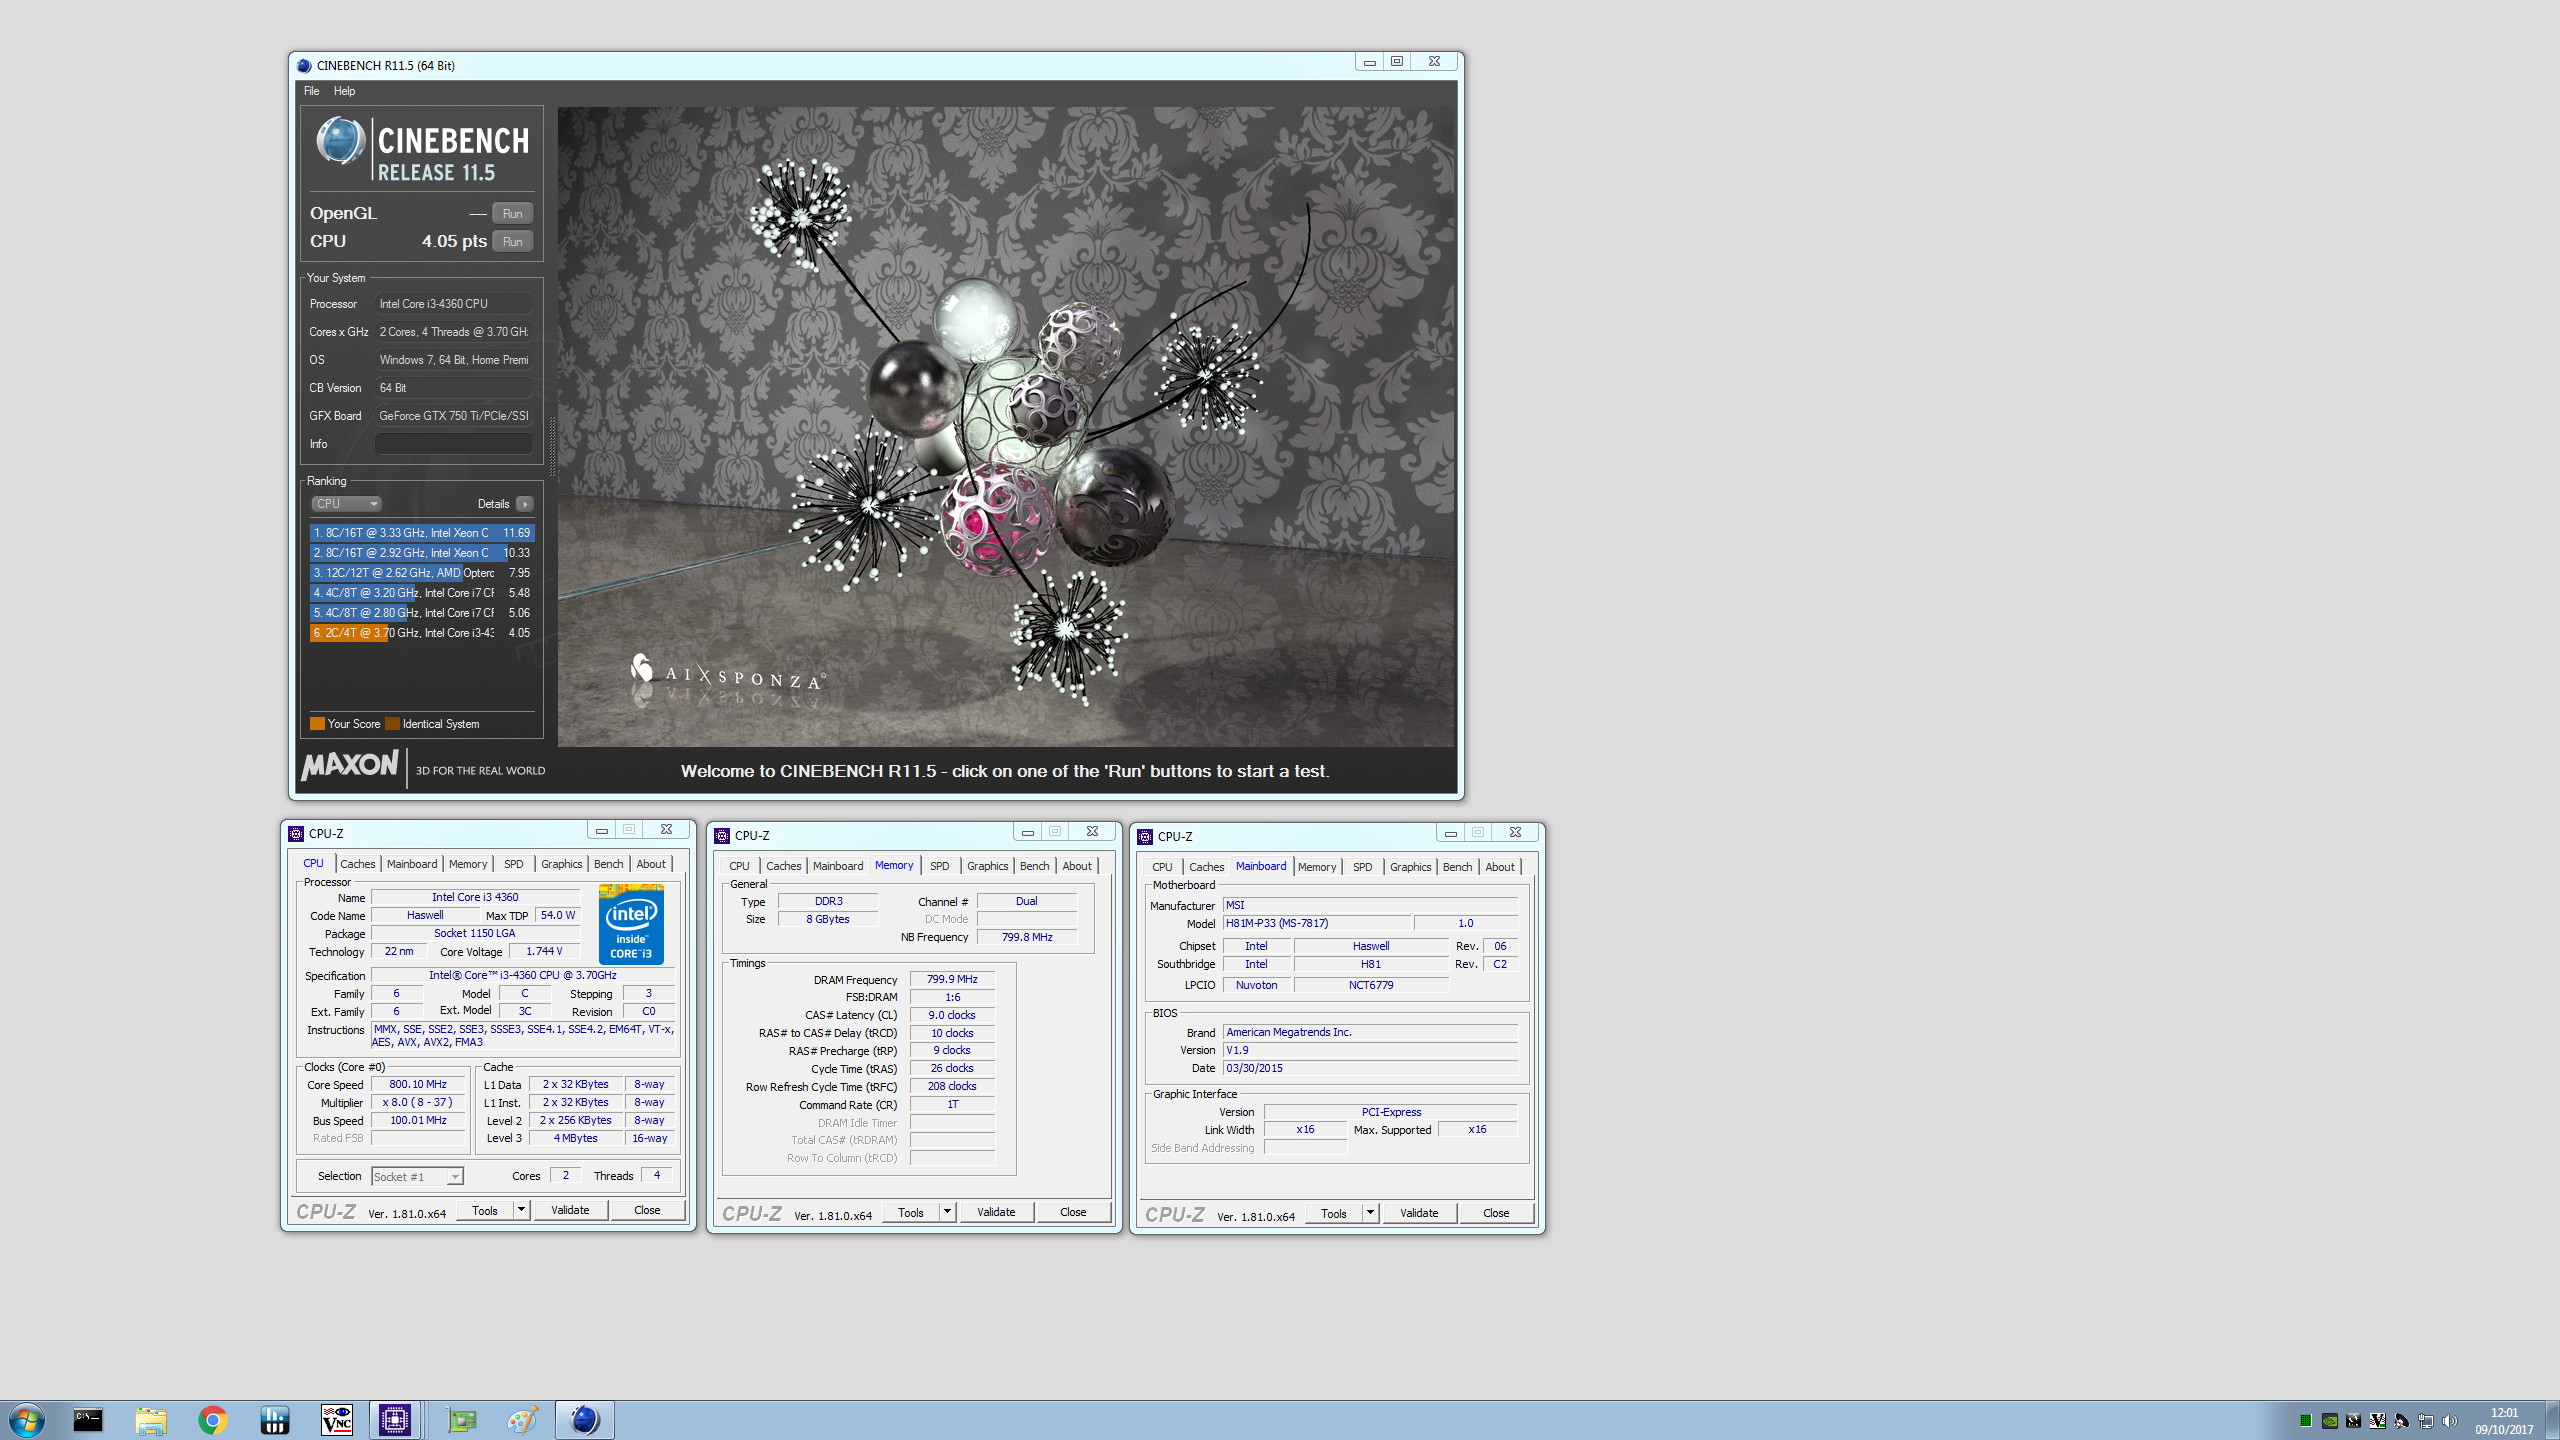Click the BIOS brand American Megatrends Inc.

[1370, 1032]
